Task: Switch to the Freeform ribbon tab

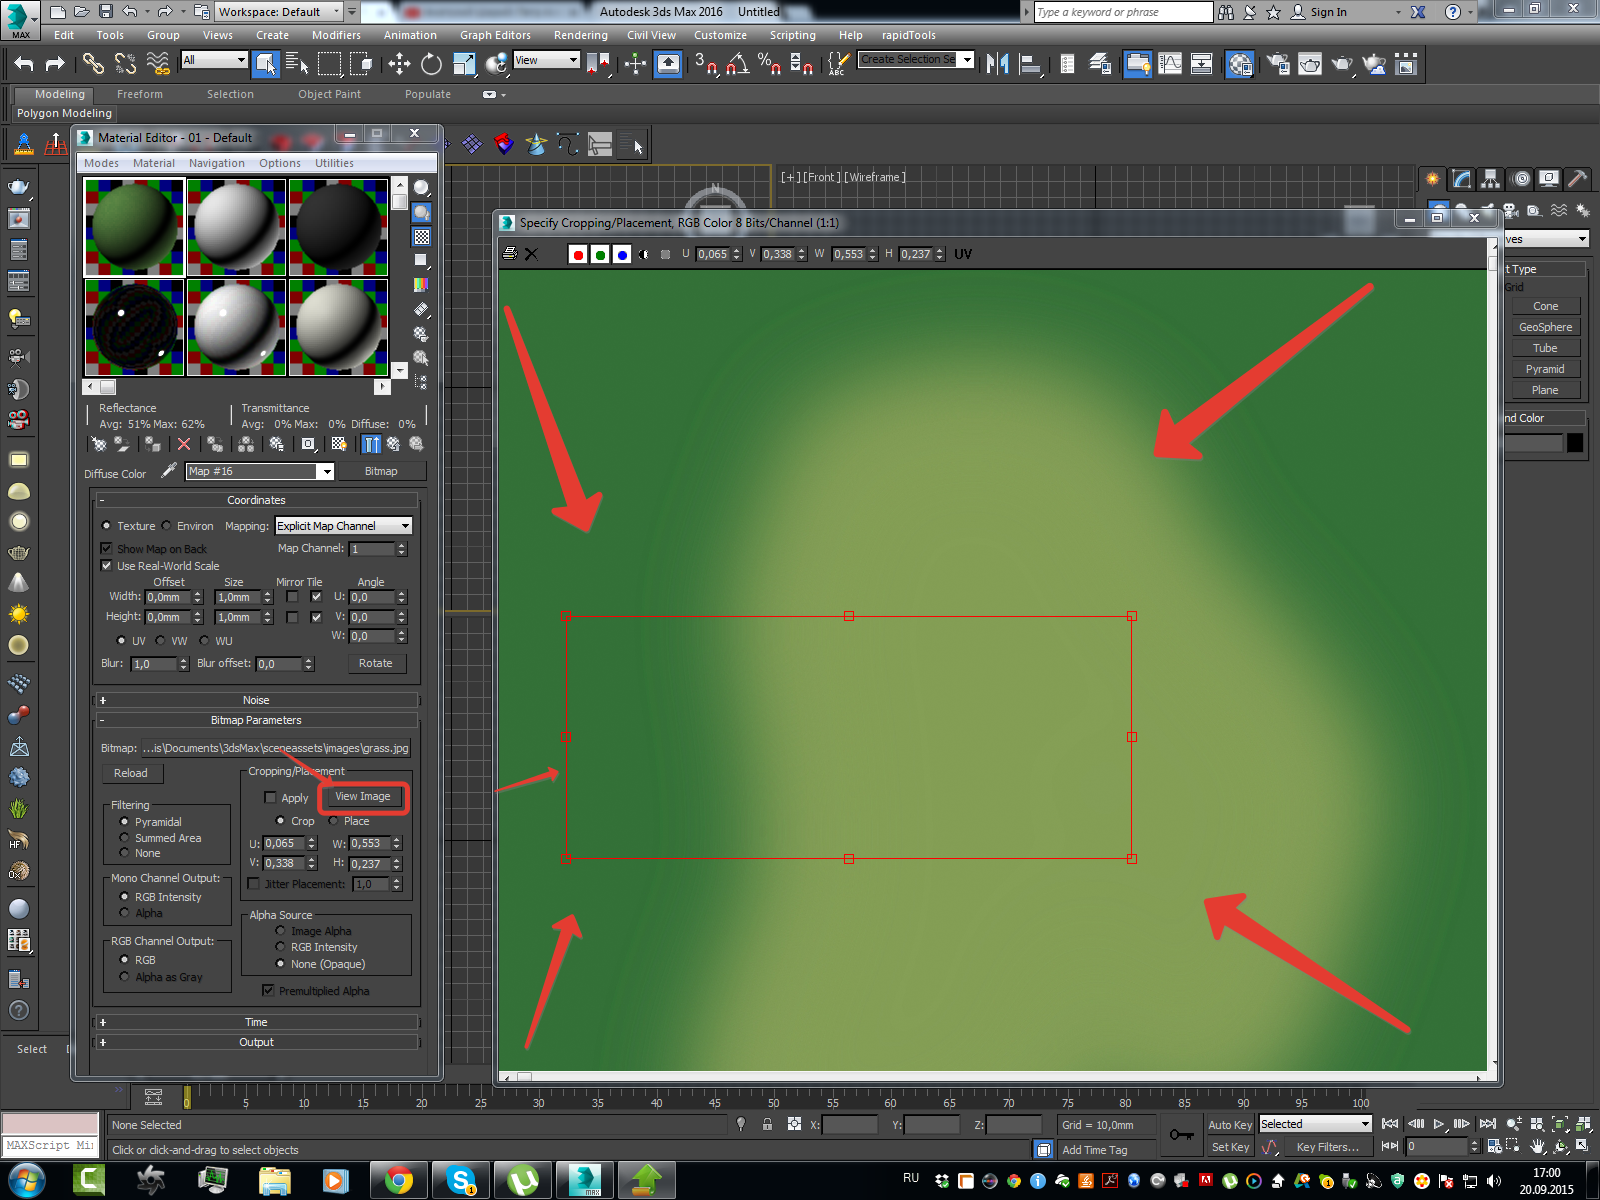Action: [x=140, y=94]
